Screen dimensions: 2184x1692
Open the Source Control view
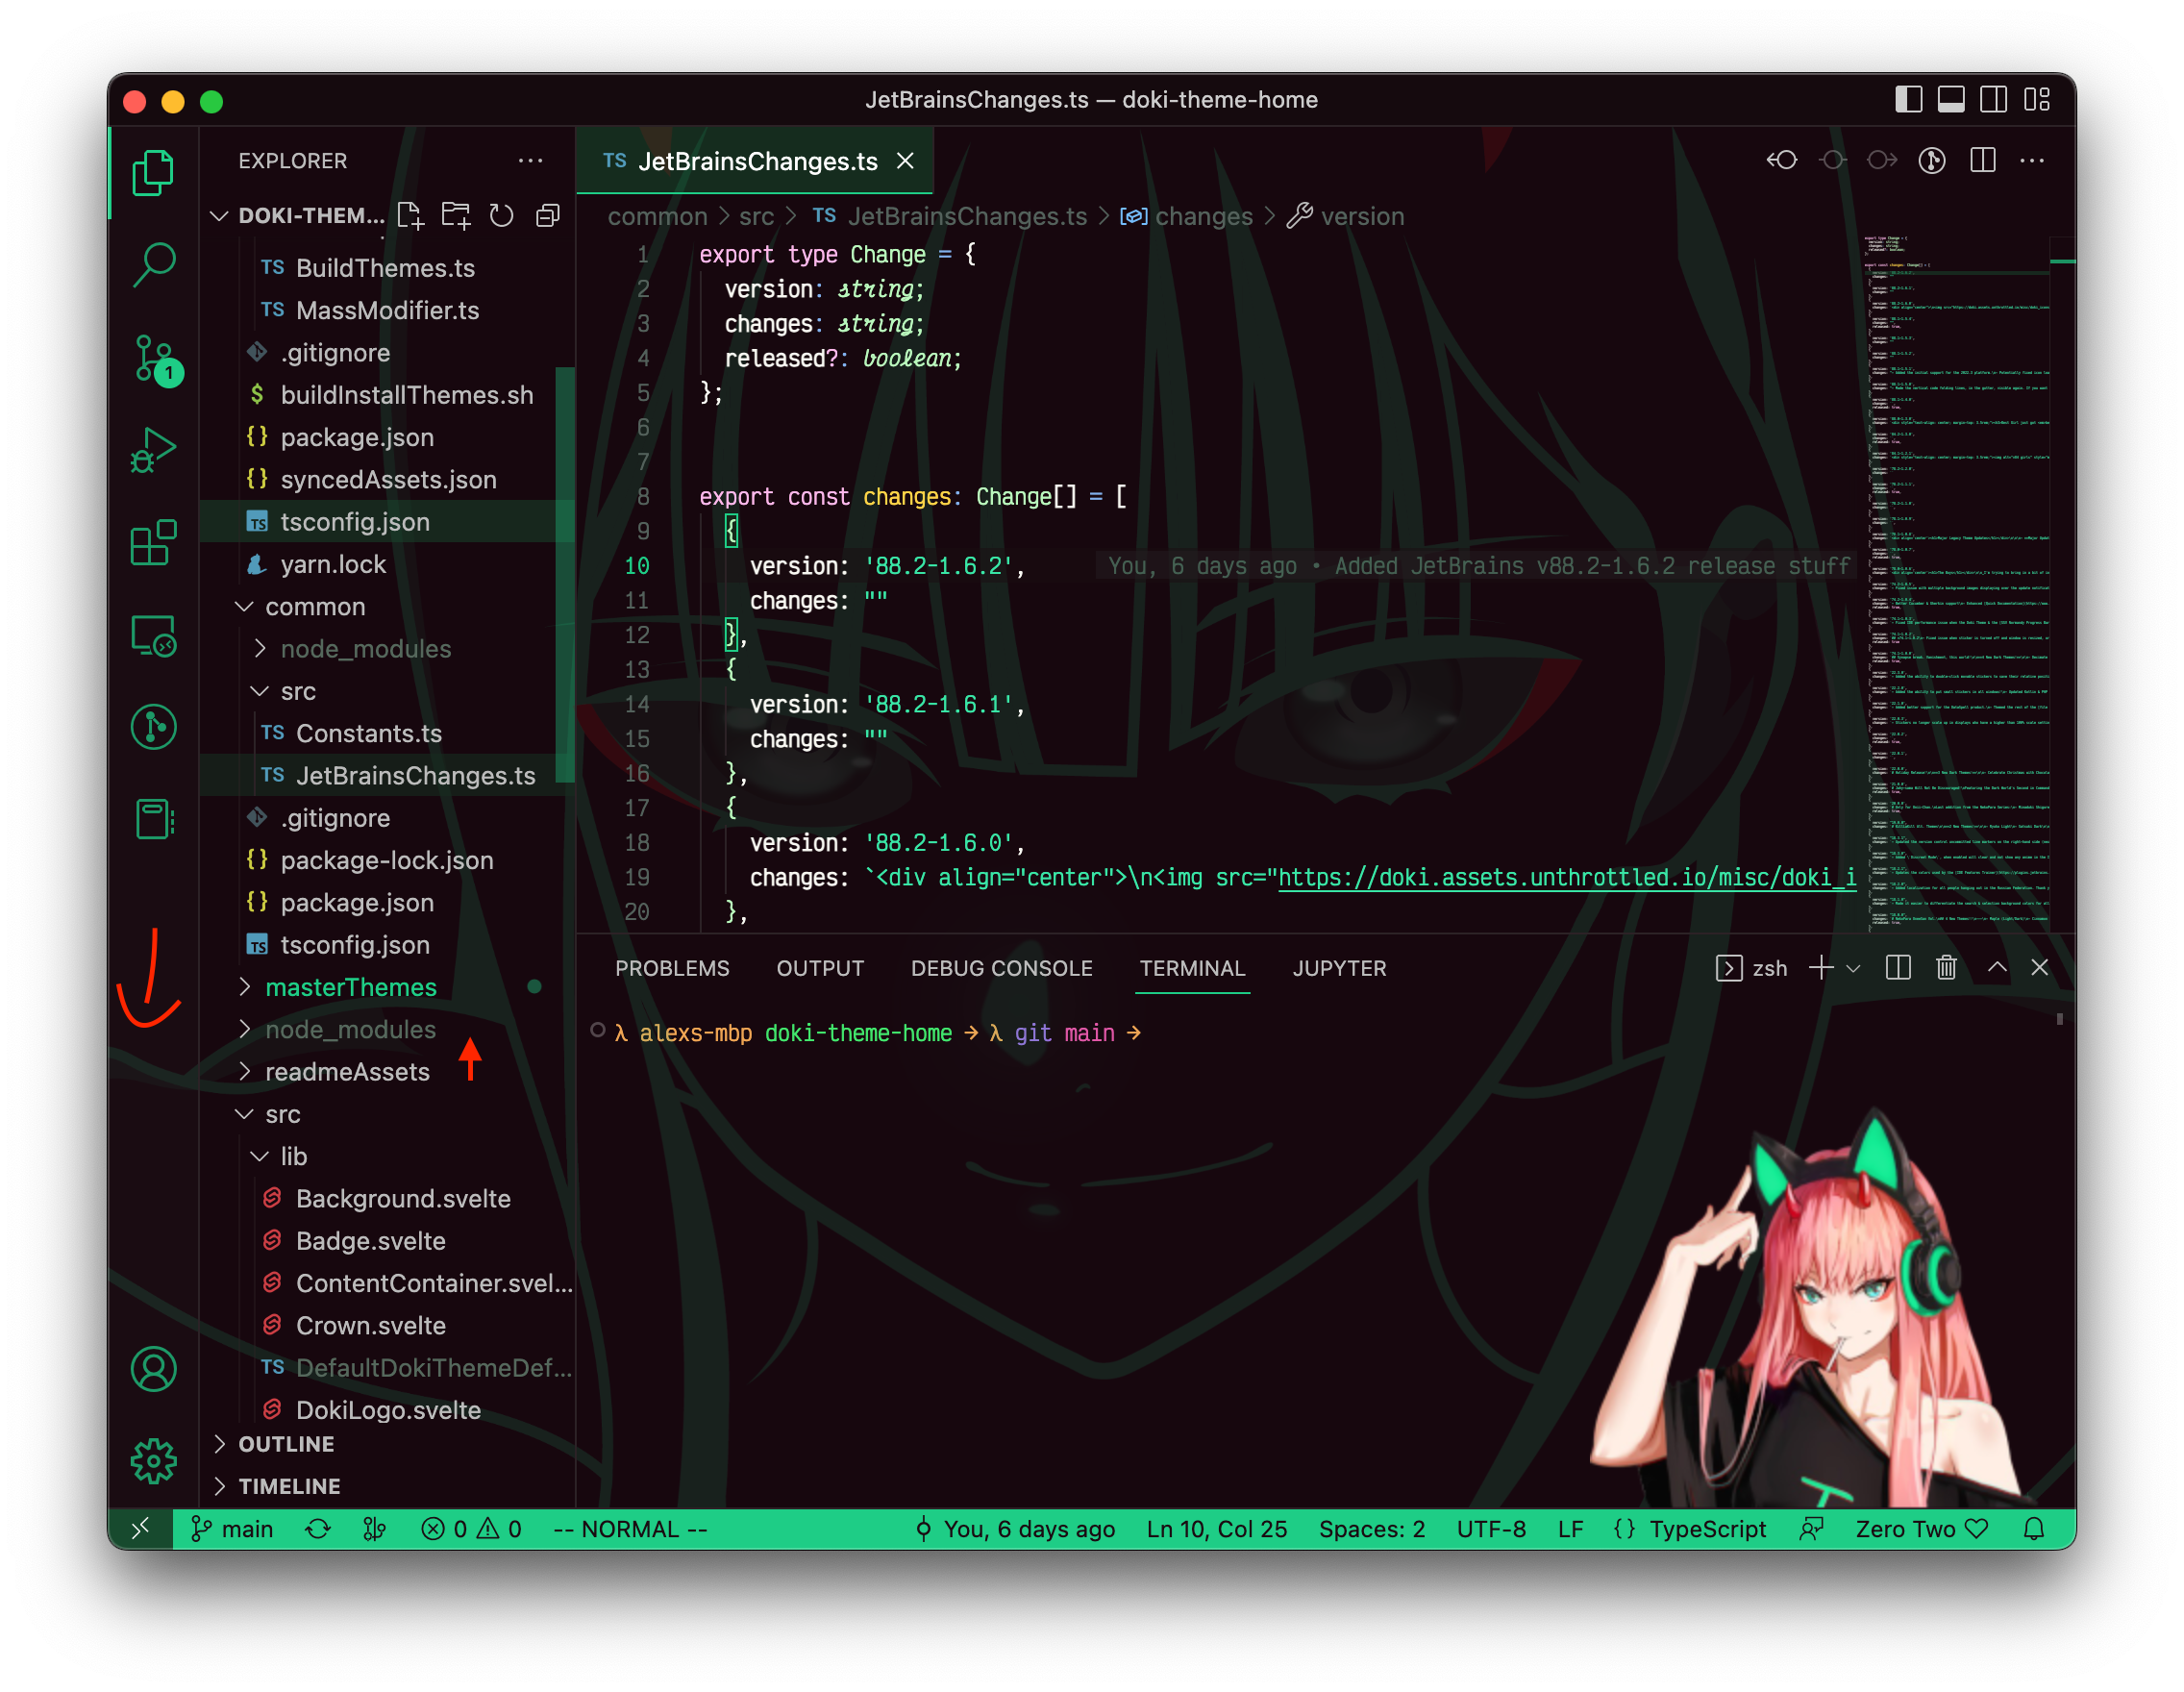point(154,358)
